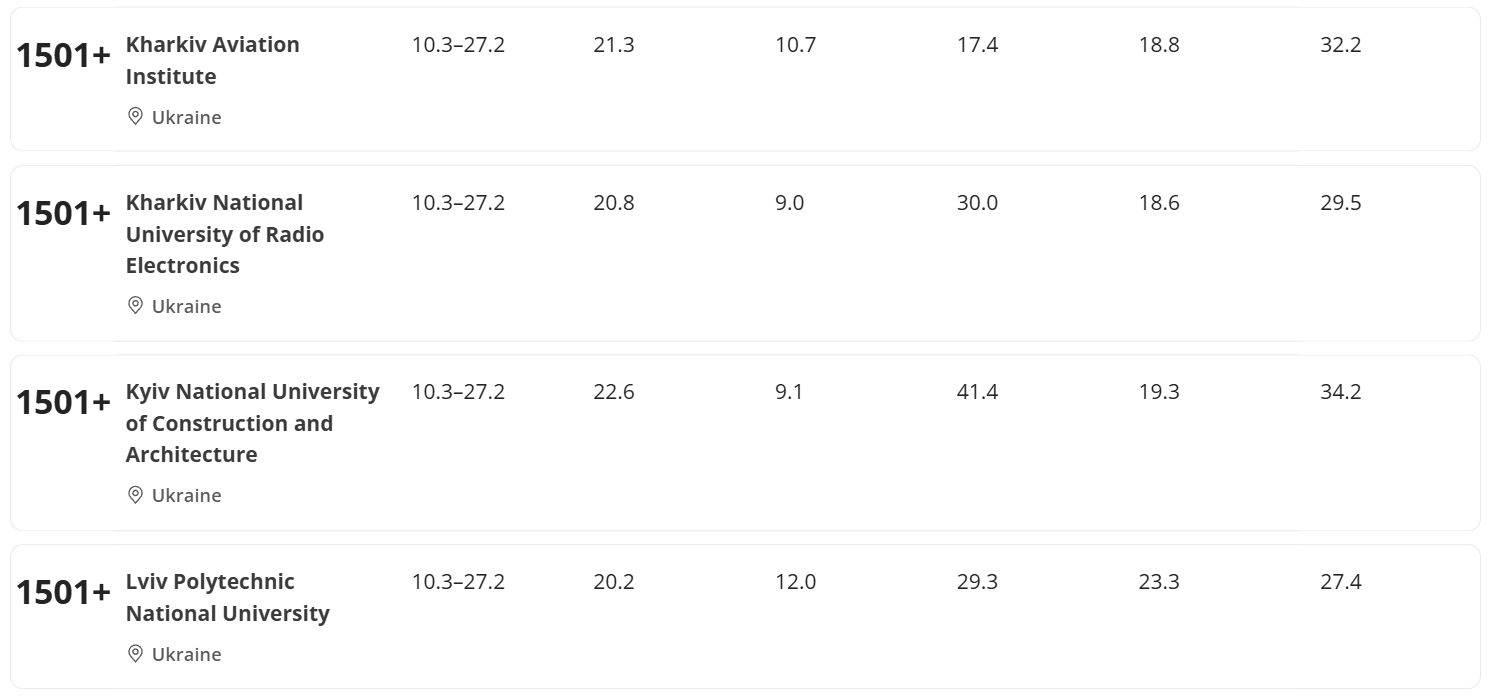Click overall score 10.3–27.2 for Kharkiv Aviation Institute

[458, 45]
